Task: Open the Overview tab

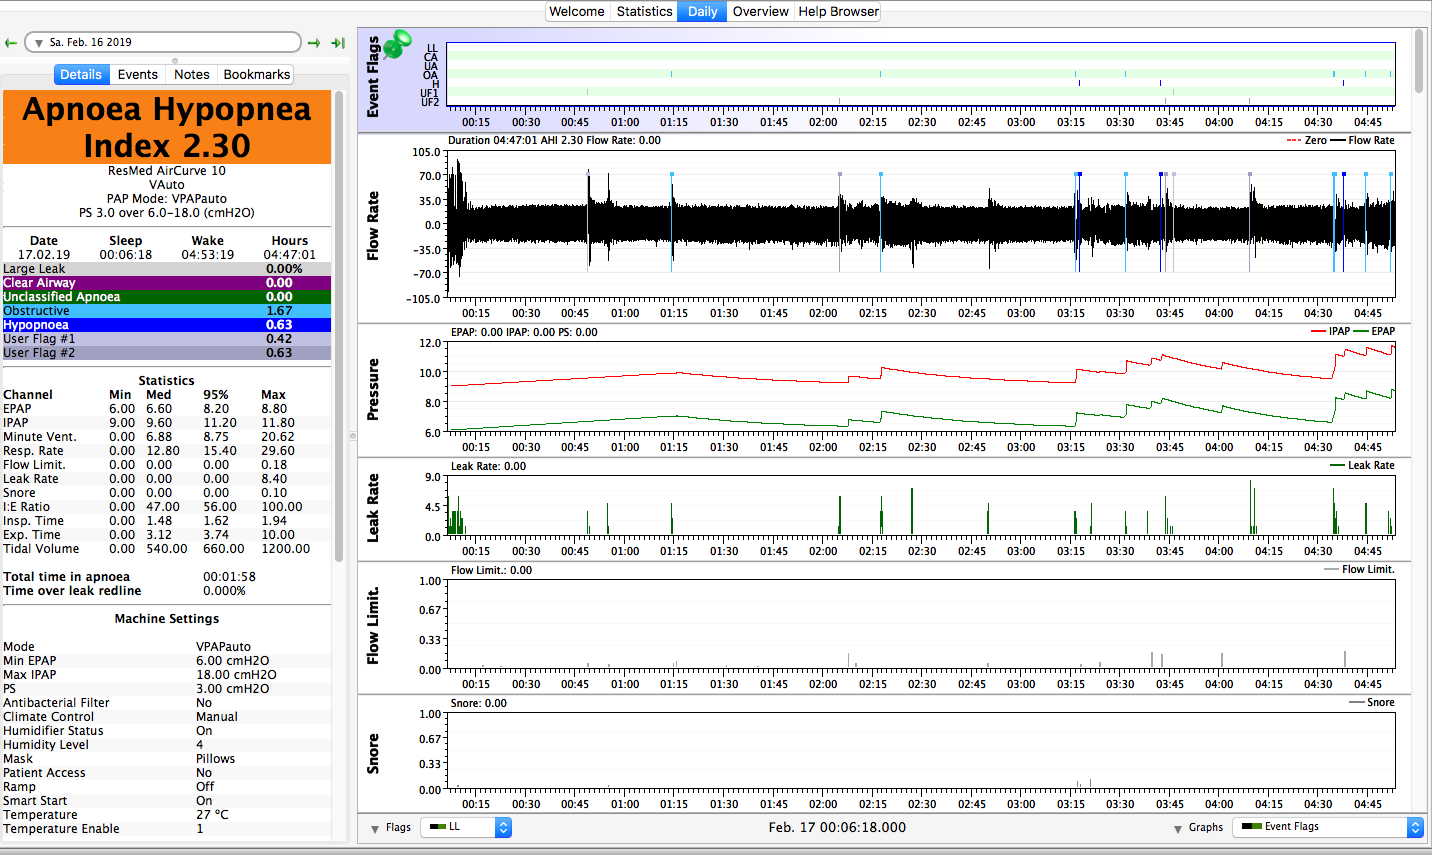Action: (x=760, y=12)
